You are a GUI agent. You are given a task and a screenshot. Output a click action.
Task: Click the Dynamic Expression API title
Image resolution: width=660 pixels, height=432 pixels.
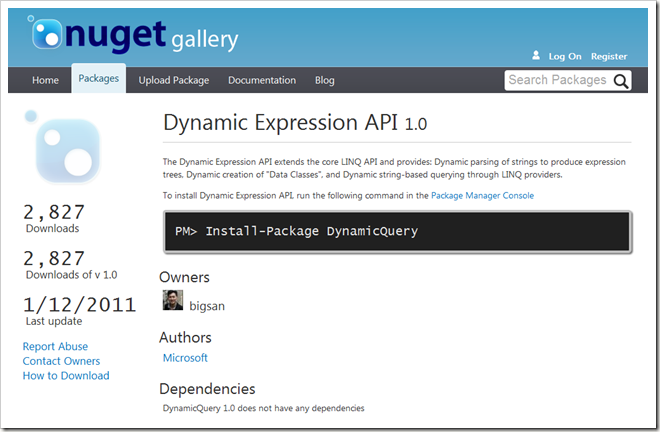pyautogui.click(x=295, y=123)
